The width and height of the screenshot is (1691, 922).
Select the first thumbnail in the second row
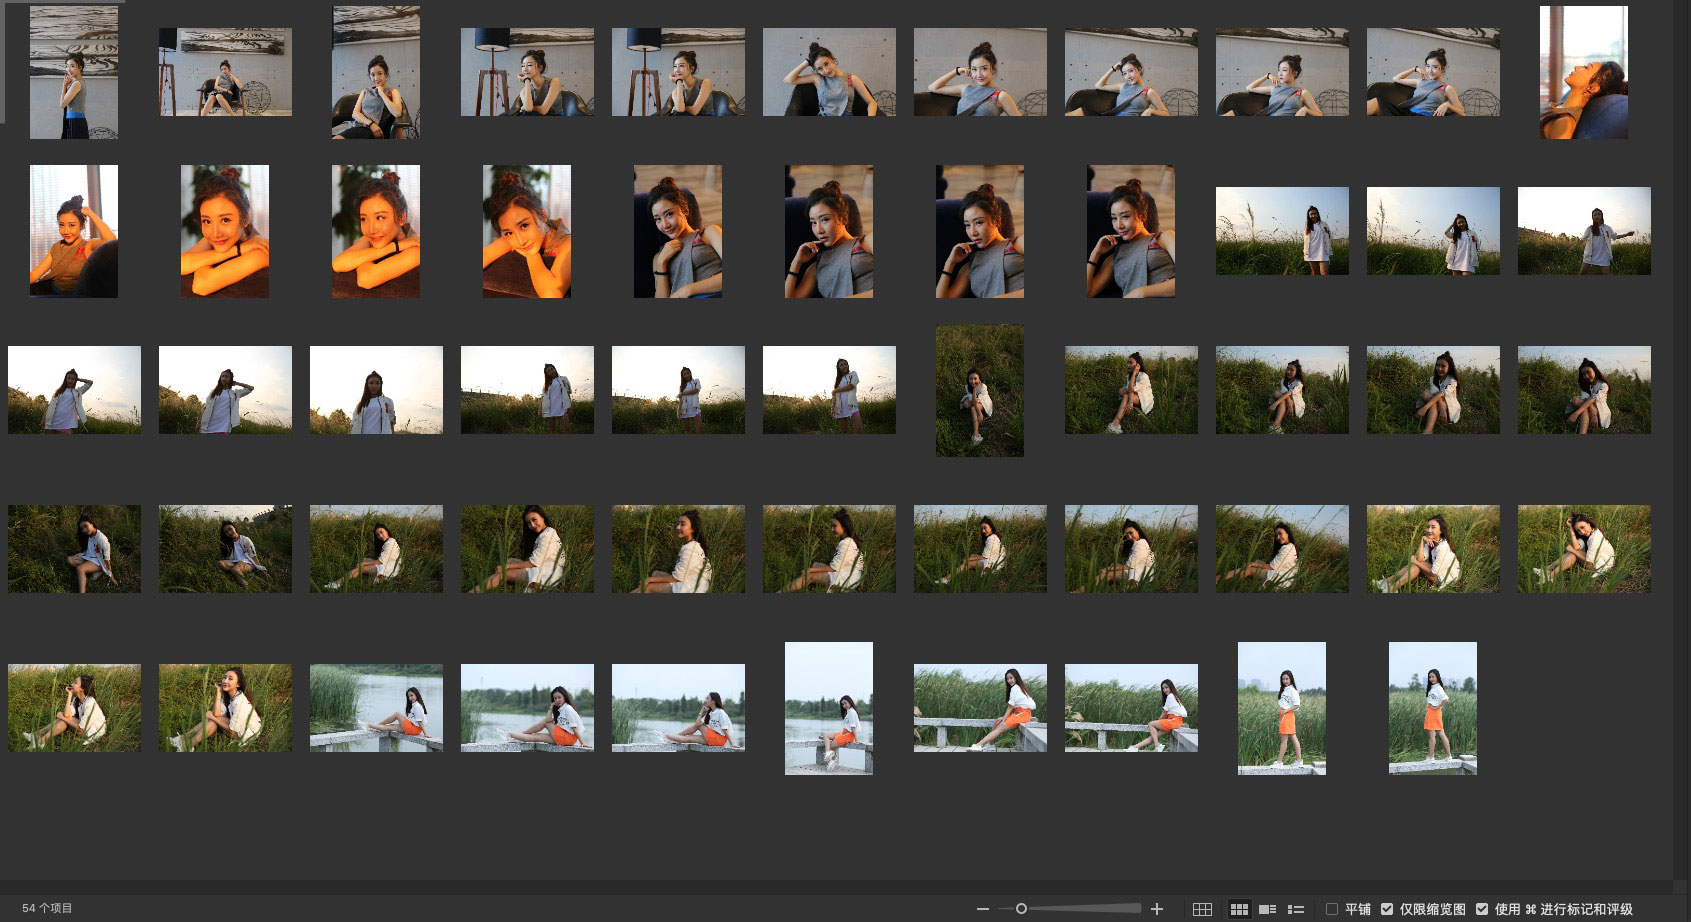pos(74,231)
